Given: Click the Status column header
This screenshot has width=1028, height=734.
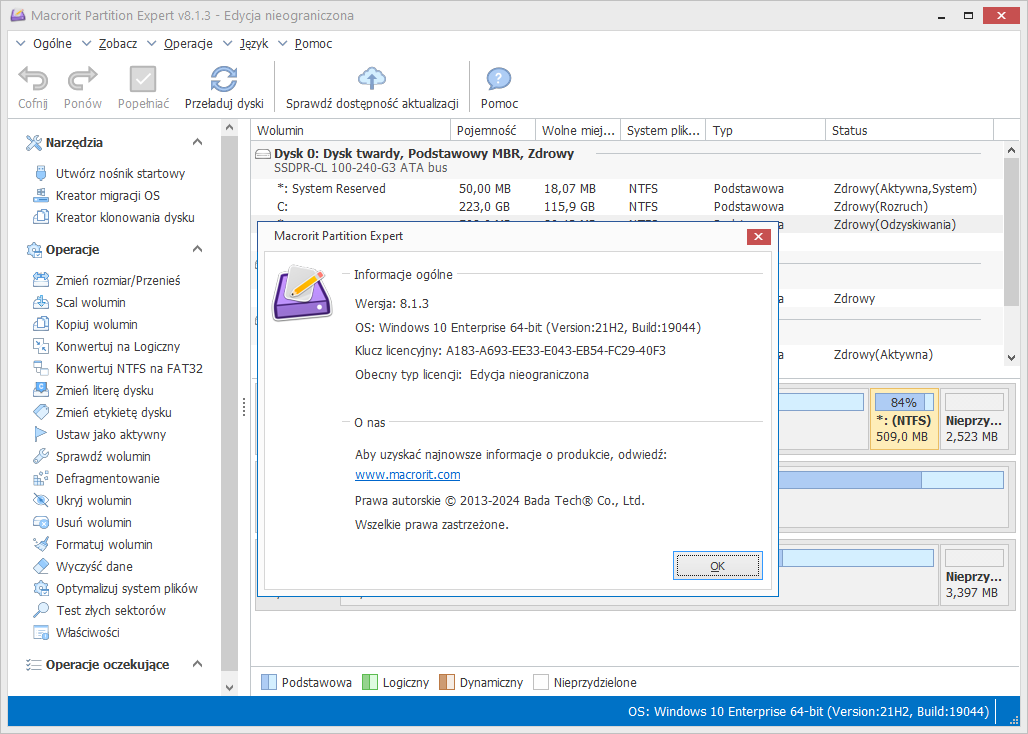Looking at the screenshot, I should pos(909,130).
